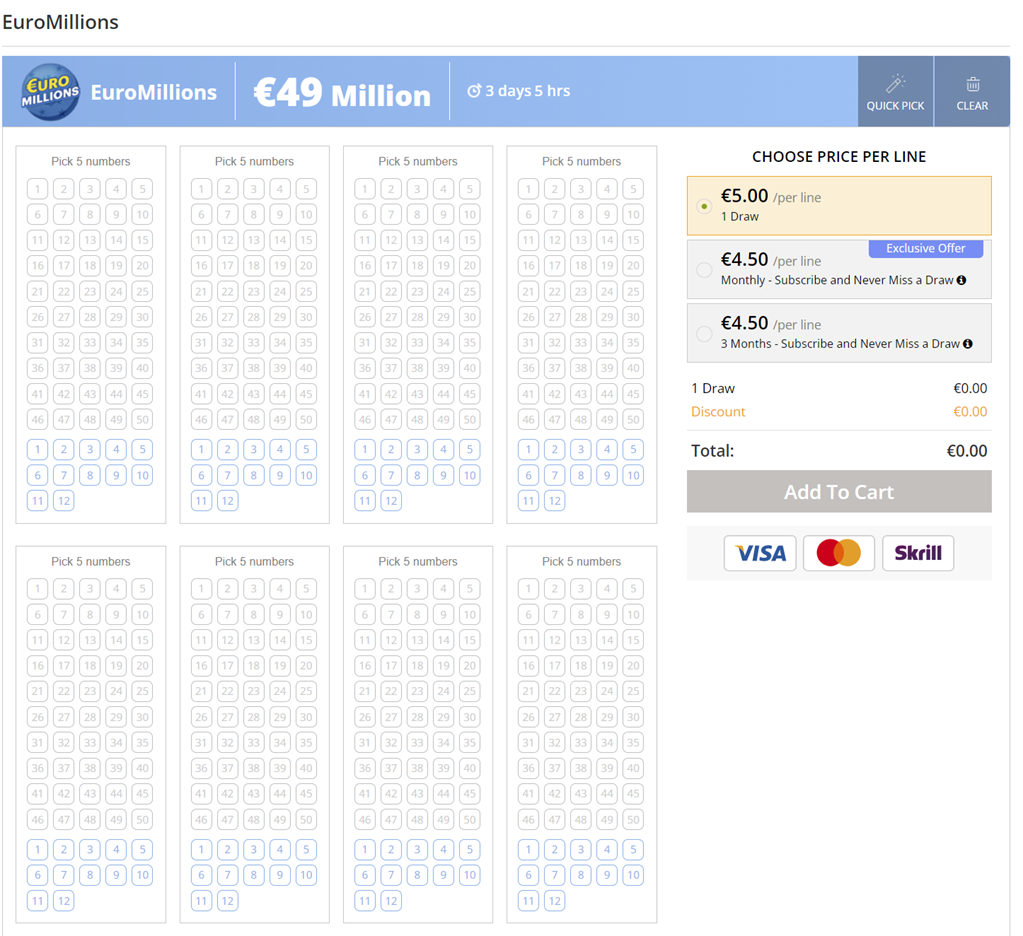Click the "Total:" label in the summary
This screenshot has width=1023, height=936.
tap(712, 451)
